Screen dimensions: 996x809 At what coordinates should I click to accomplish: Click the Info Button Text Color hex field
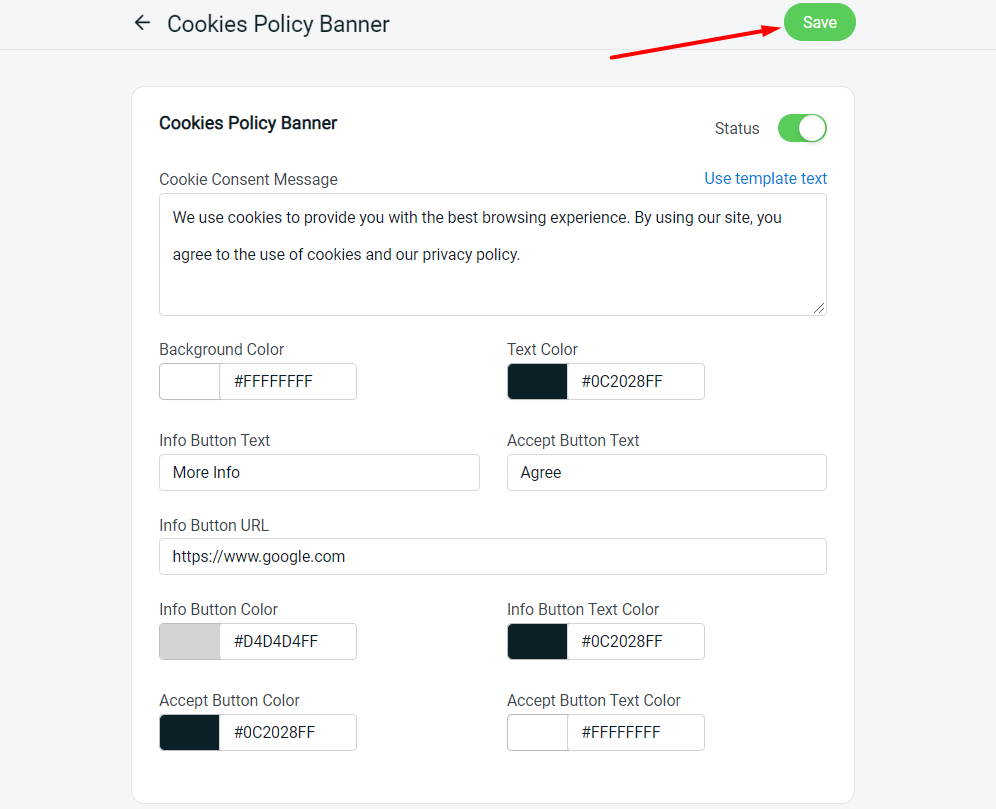(x=635, y=642)
